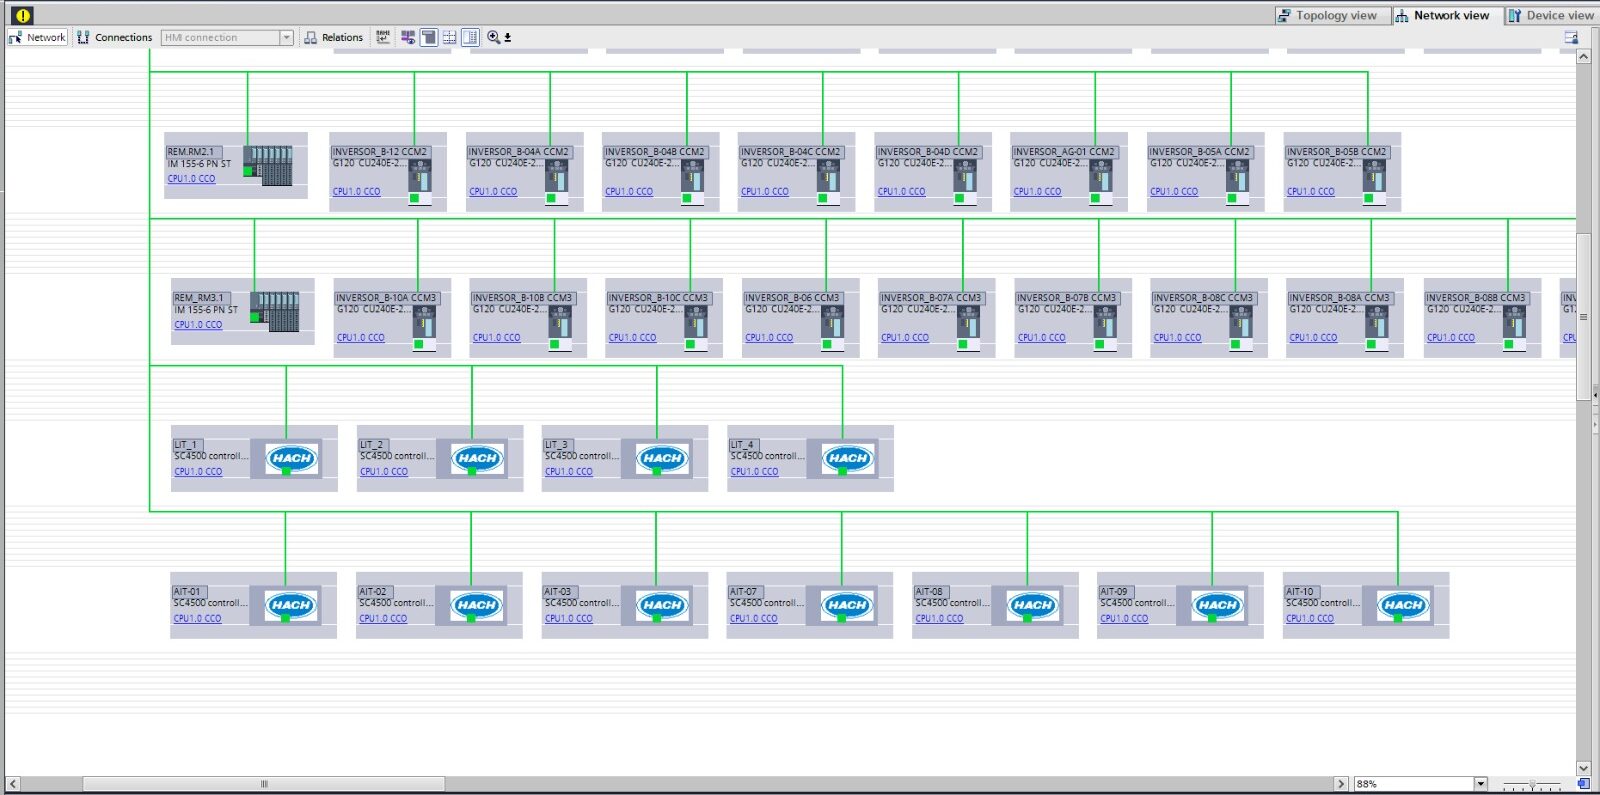Viewport: 1600px width, 795px height.
Task: Click the Show addresses toolbar icon
Action: (383, 37)
